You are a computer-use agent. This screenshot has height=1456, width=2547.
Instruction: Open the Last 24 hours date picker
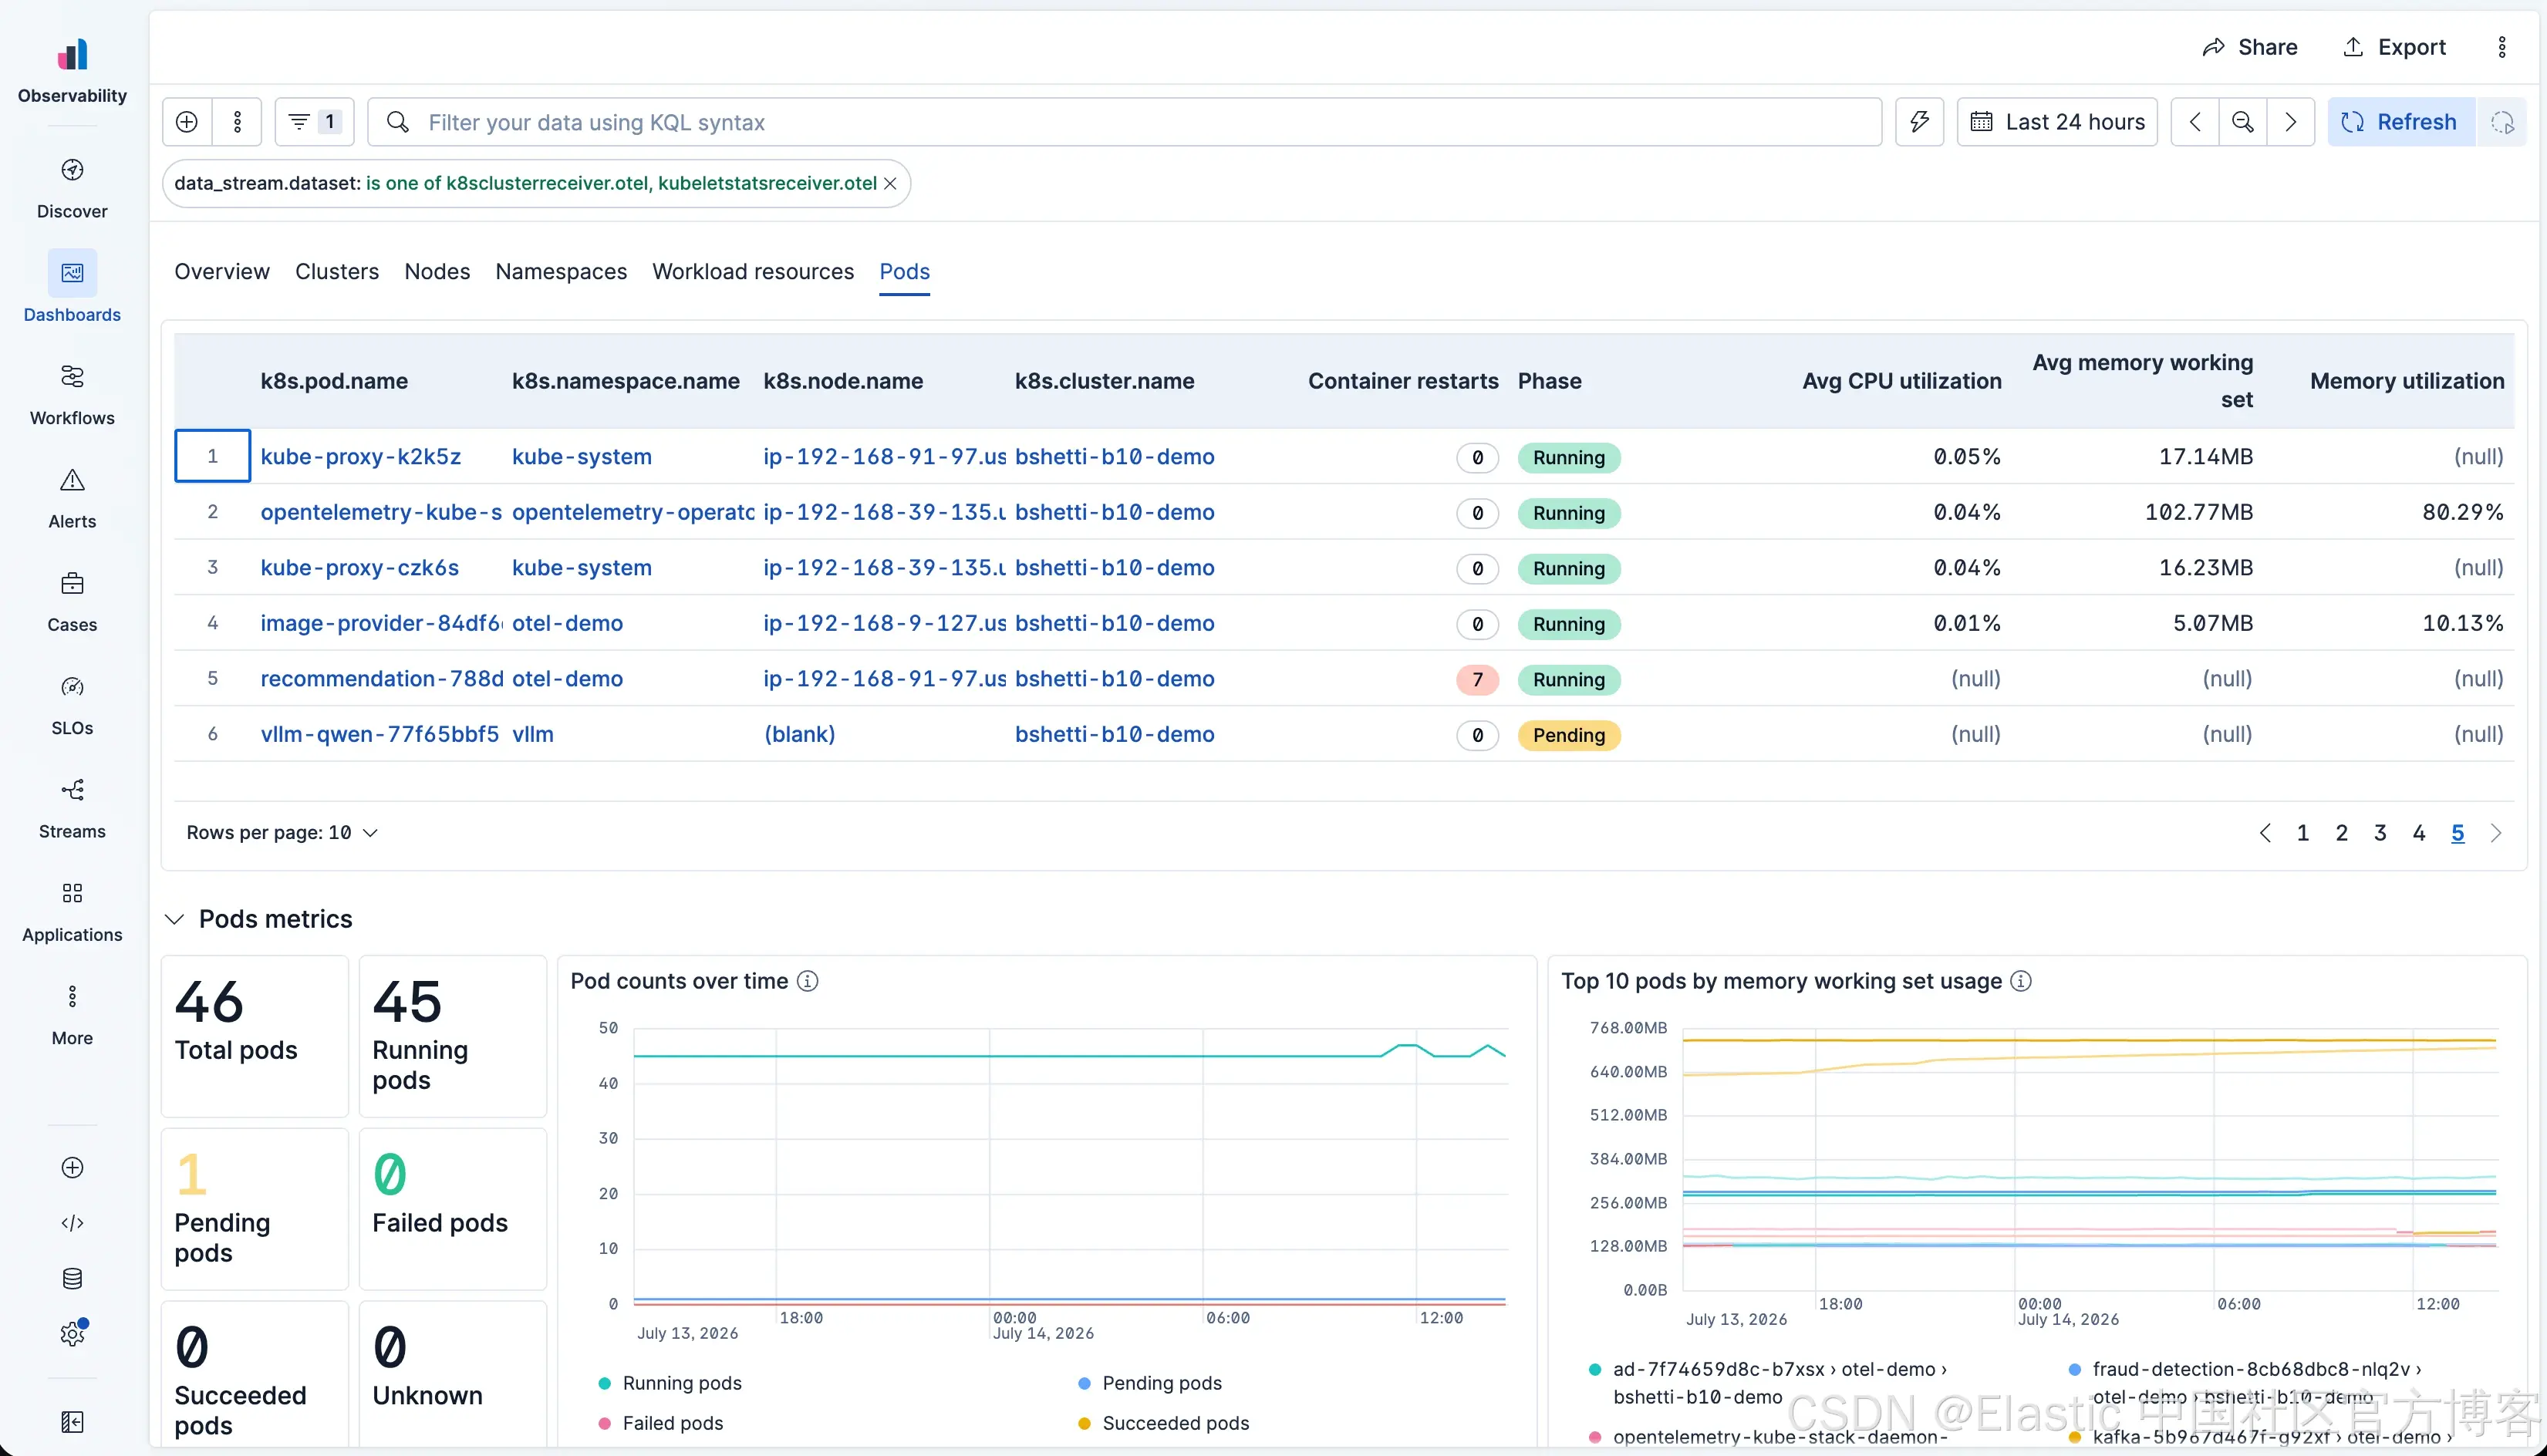[x=2057, y=122]
